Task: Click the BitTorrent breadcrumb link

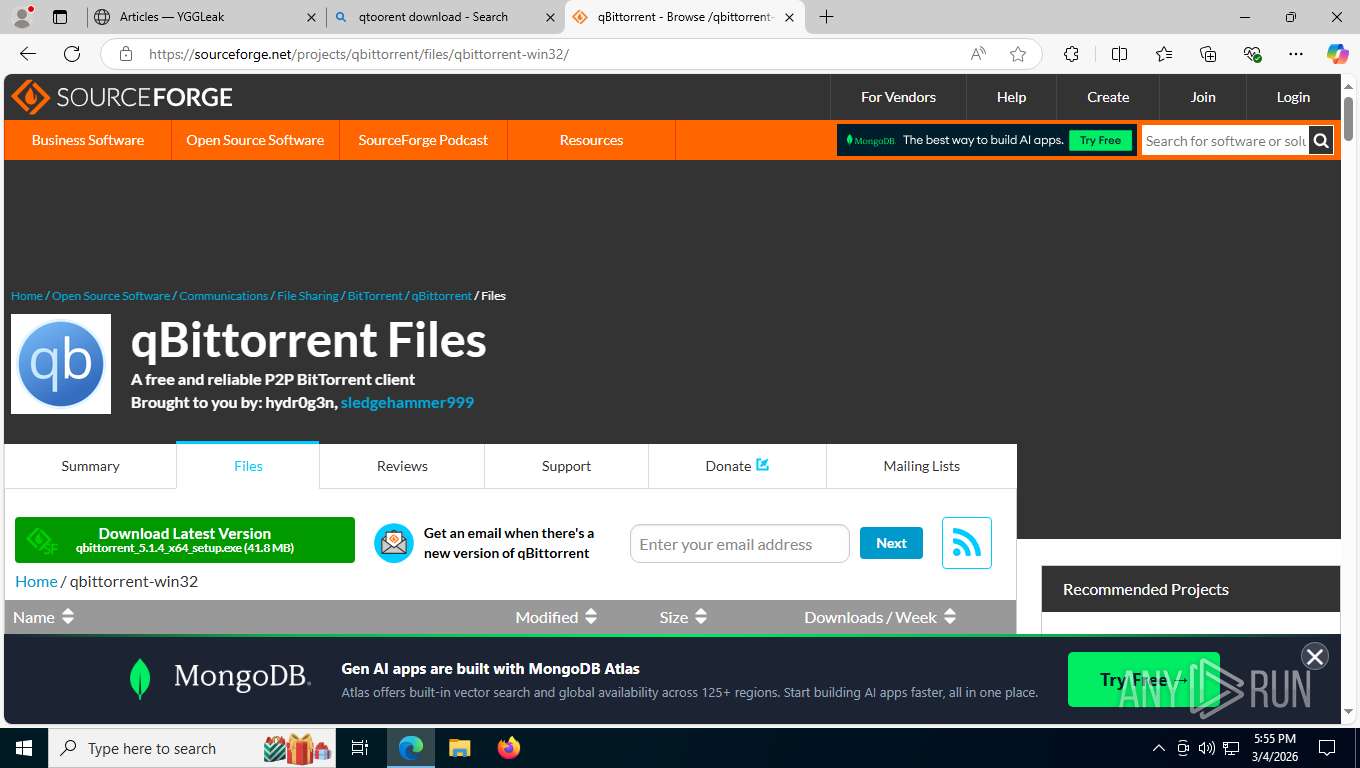Action: (x=375, y=296)
